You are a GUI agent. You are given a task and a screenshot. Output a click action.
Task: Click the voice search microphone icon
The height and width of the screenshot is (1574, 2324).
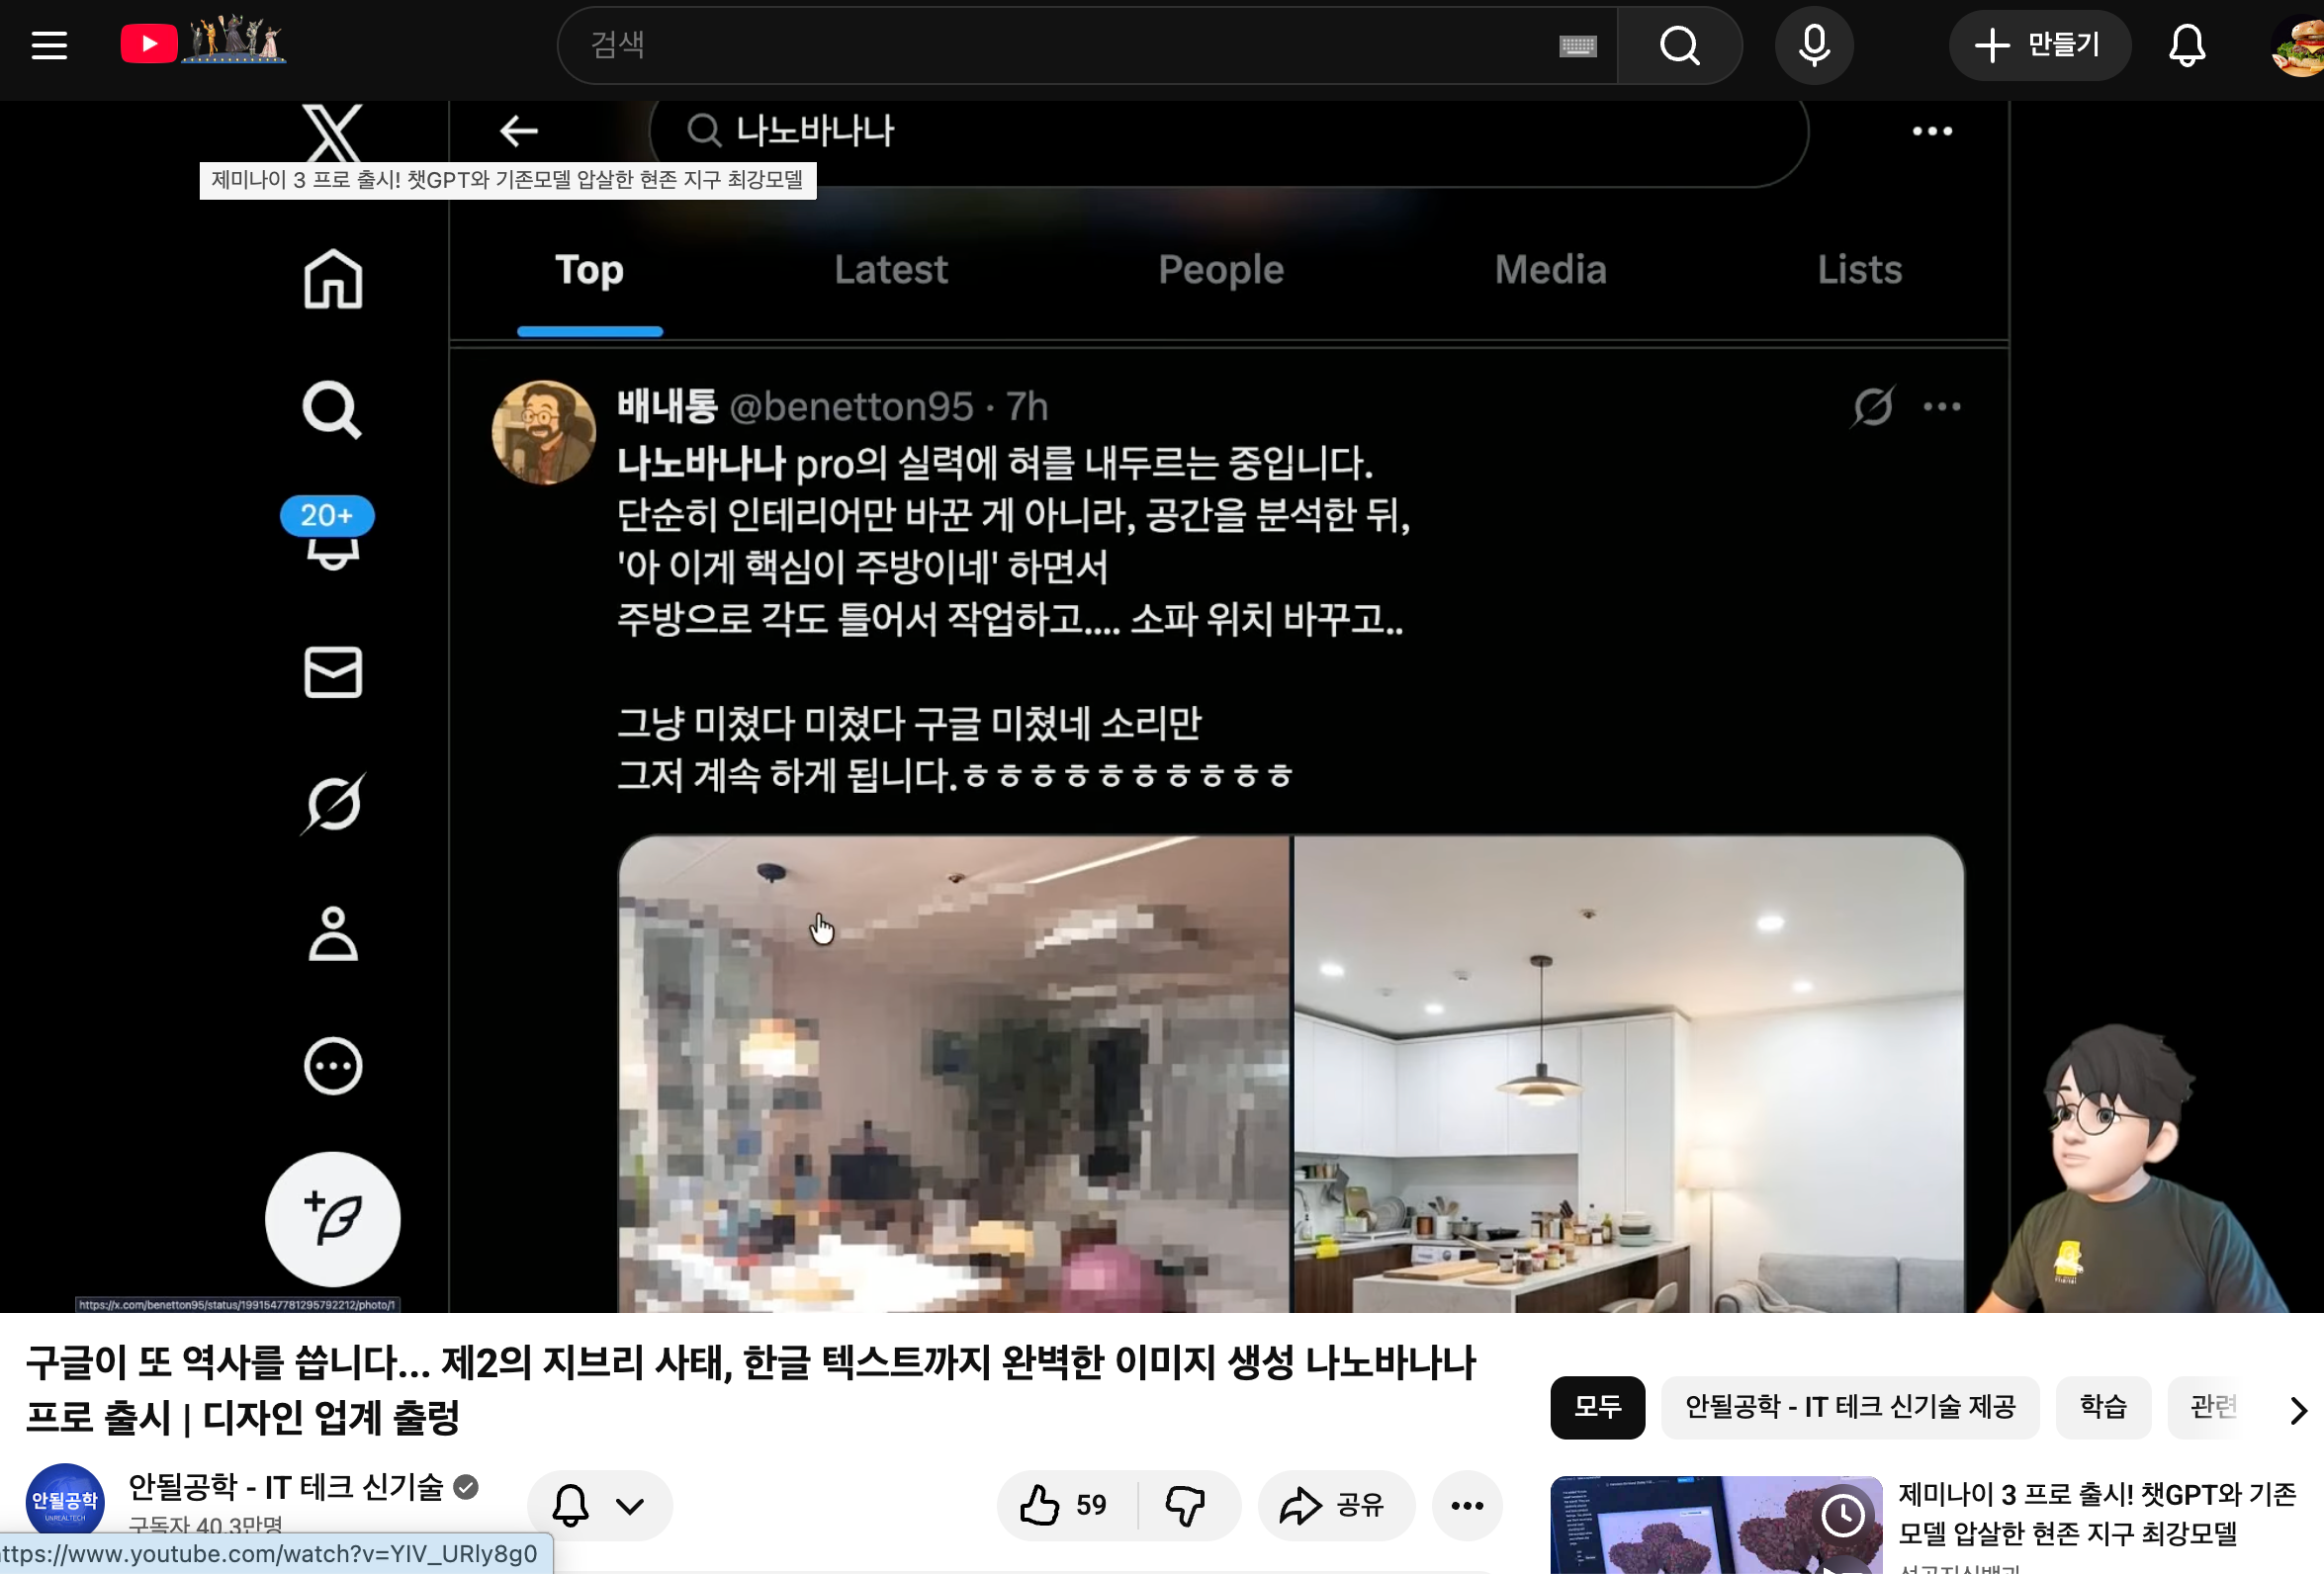coord(1813,45)
